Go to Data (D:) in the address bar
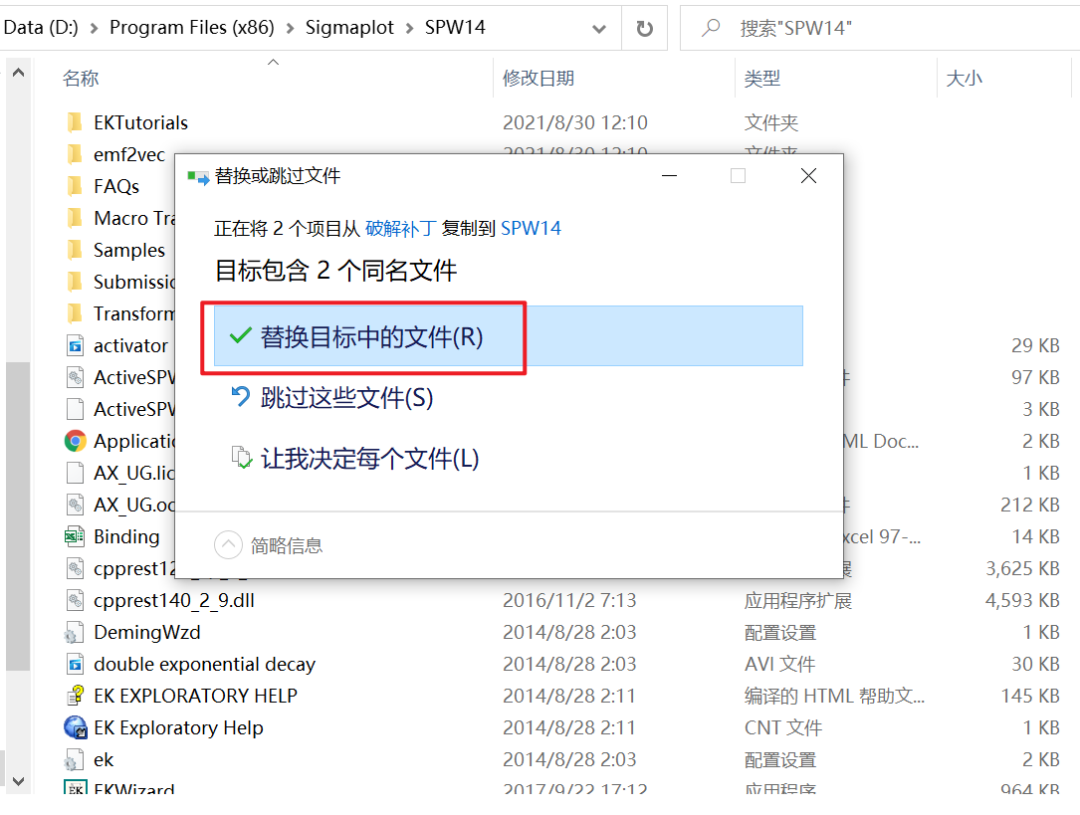The width and height of the screenshot is (1080, 815). (x=41, y=28)
